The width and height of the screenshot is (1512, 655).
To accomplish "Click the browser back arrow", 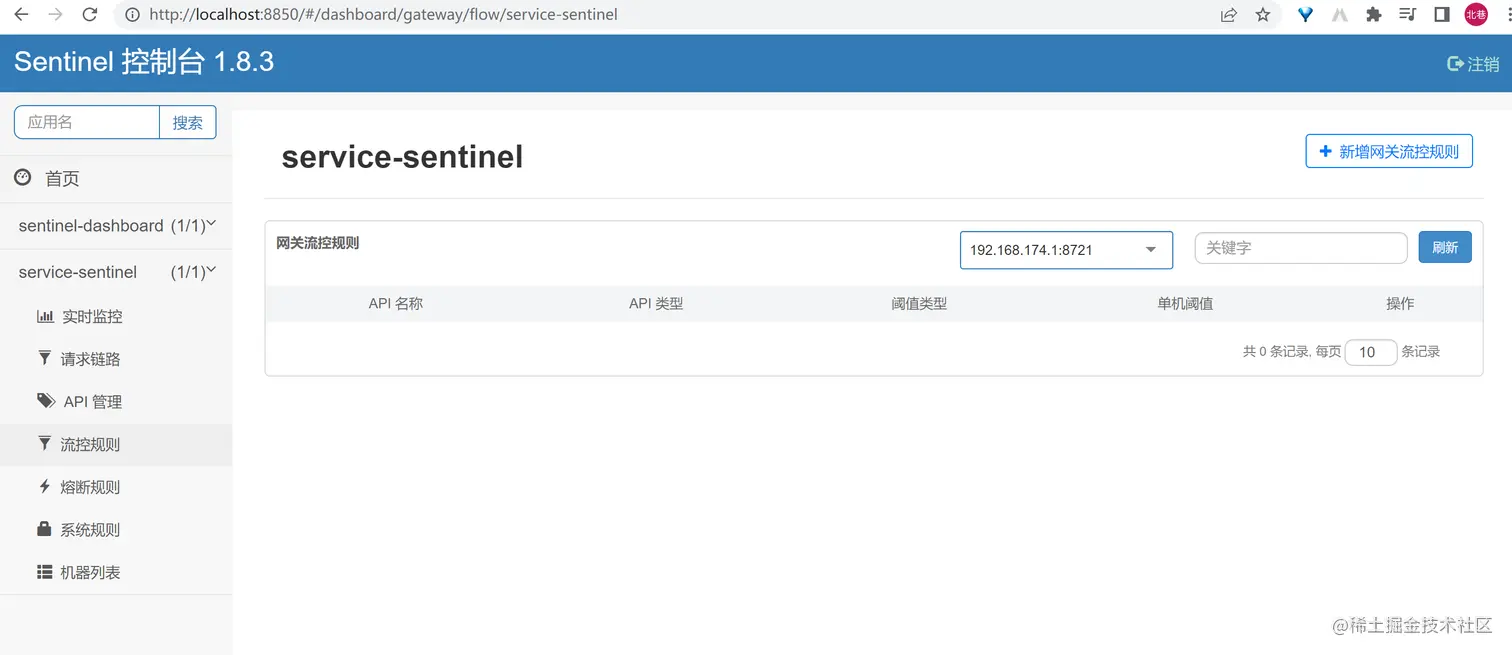I will click(21, 15).
